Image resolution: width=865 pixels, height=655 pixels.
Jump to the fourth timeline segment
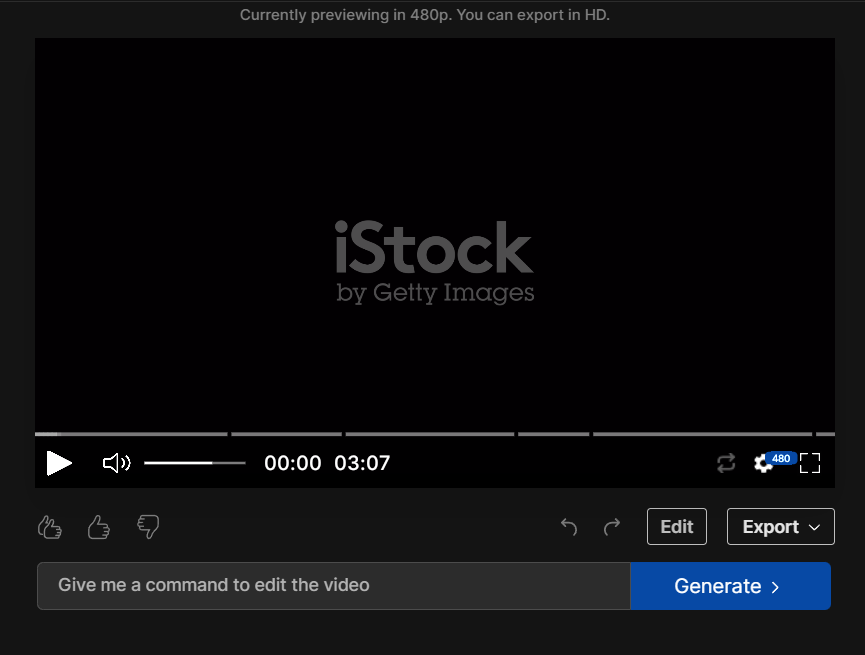[553, 434]
